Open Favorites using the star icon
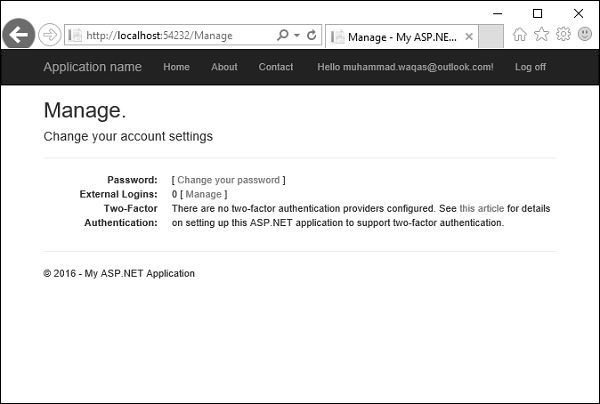The image size is (600, 404). [x=541, y=34]
